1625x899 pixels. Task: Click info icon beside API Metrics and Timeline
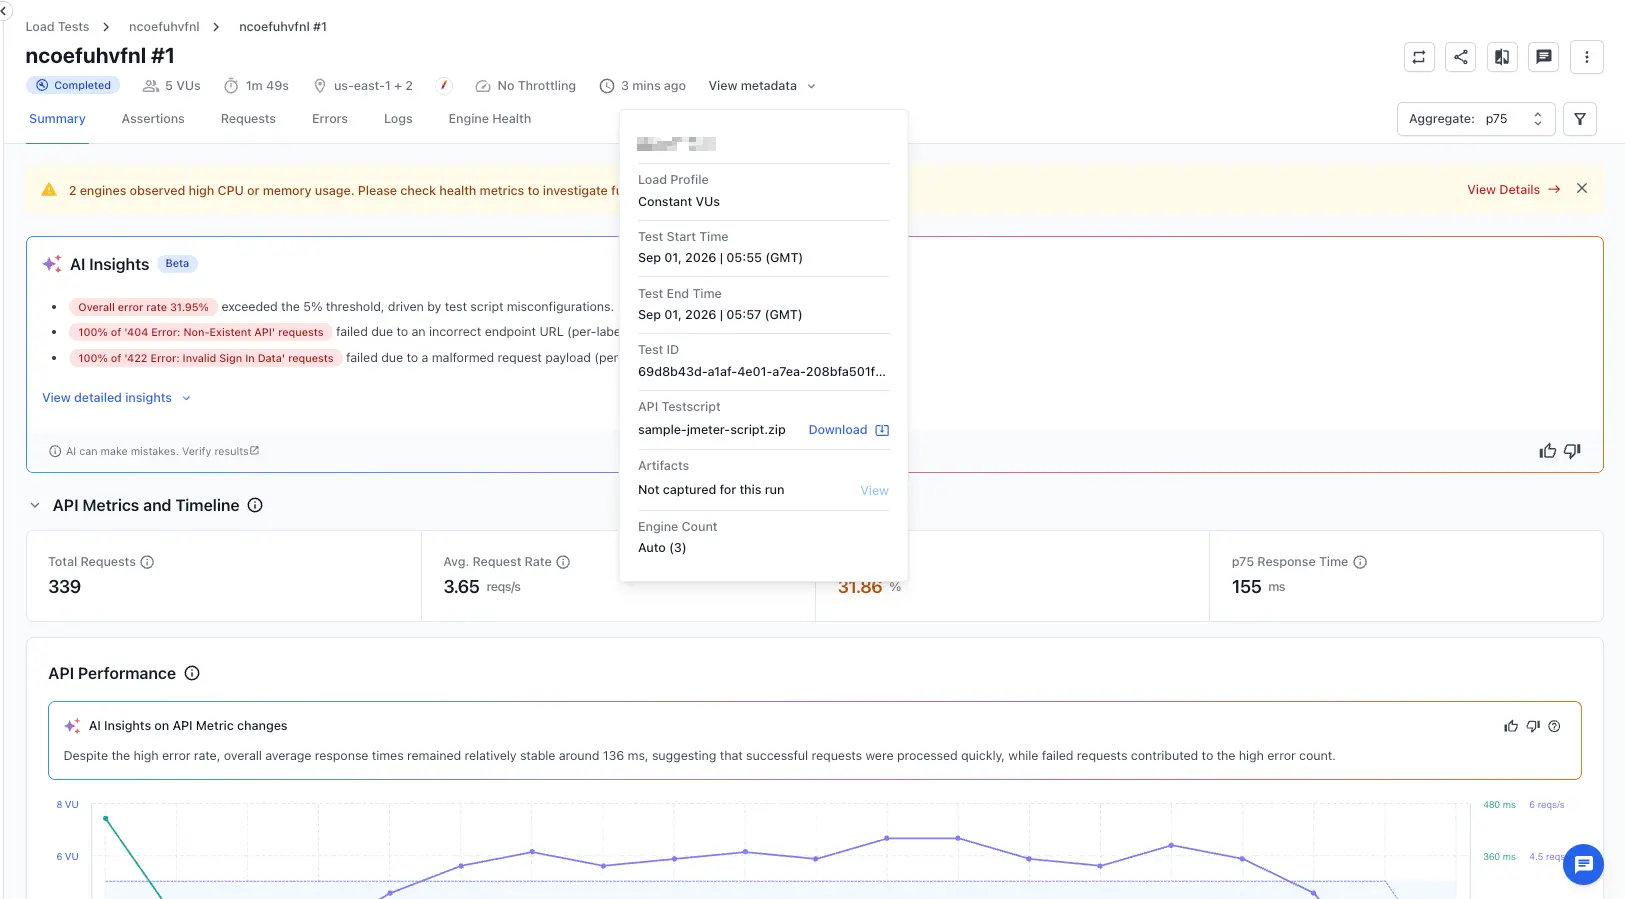tap(255, 505)
